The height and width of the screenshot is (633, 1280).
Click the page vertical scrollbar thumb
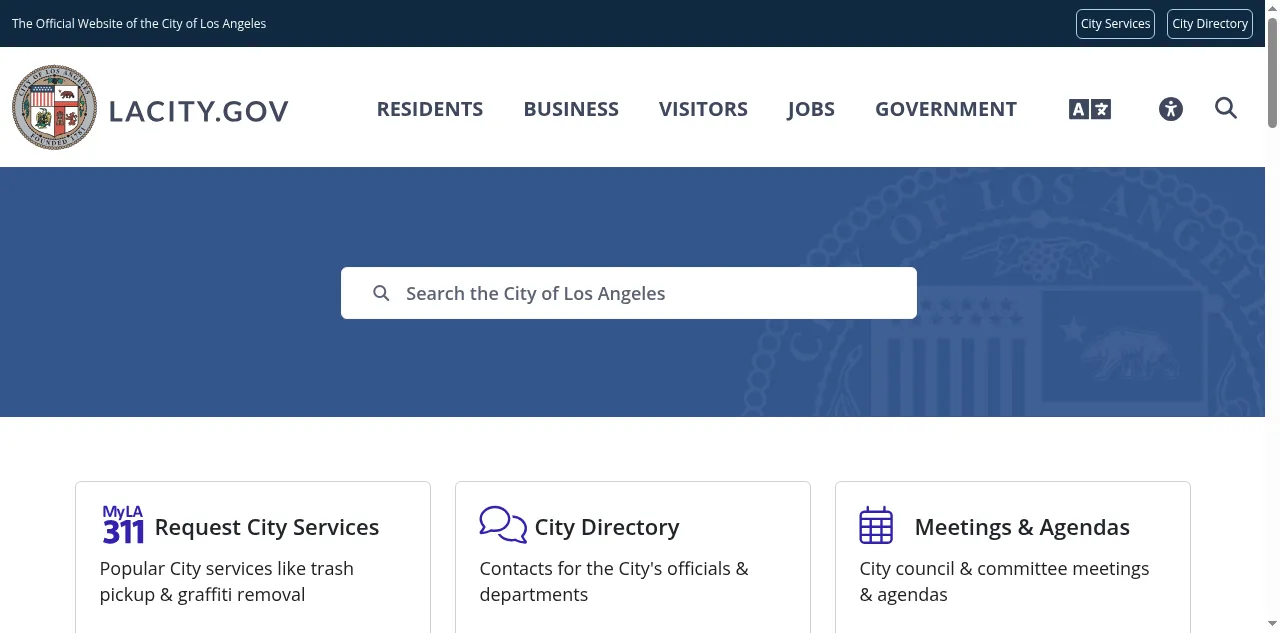[1272, 72]
